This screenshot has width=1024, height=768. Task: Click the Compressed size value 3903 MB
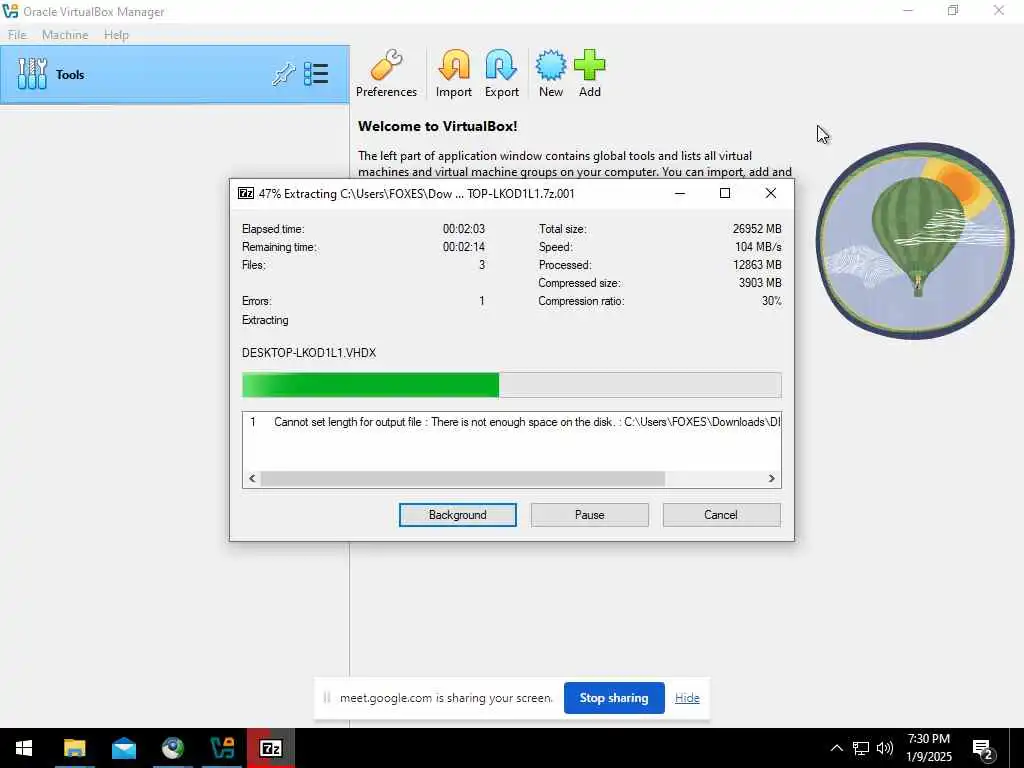[x=760, y=283]
